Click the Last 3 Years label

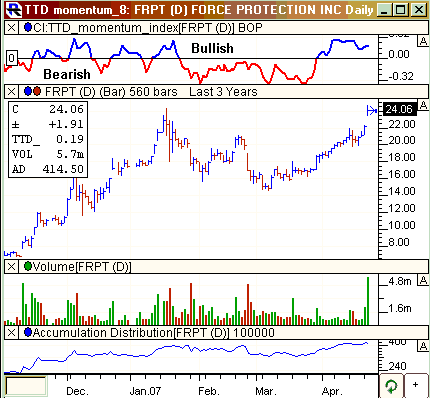223,91
